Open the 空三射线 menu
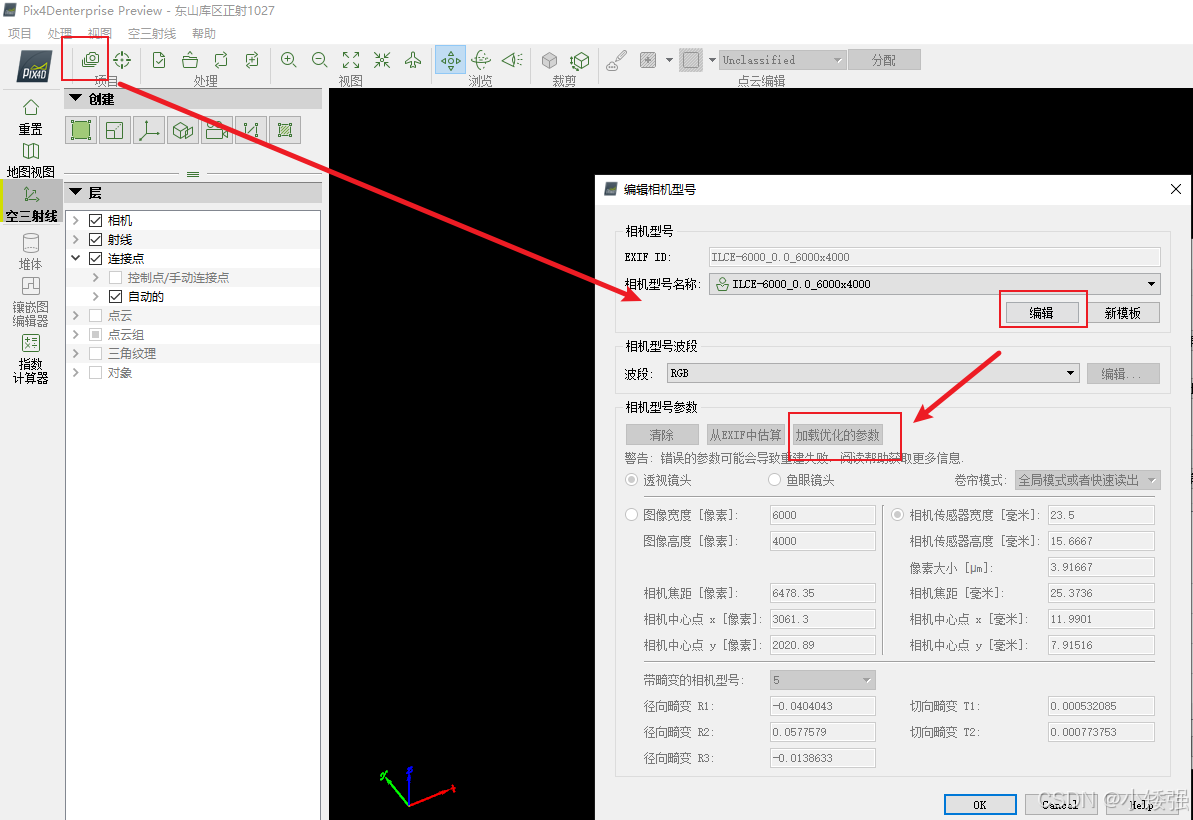 [152, 33]
